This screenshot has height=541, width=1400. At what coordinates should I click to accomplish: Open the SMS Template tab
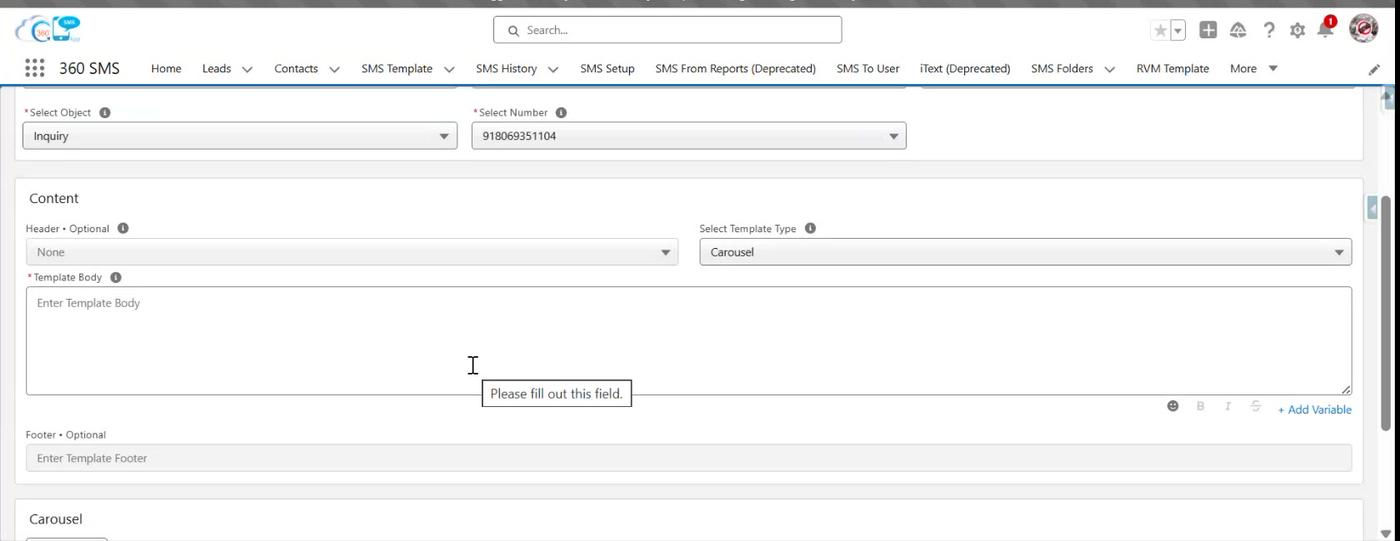tap(397, 69)
